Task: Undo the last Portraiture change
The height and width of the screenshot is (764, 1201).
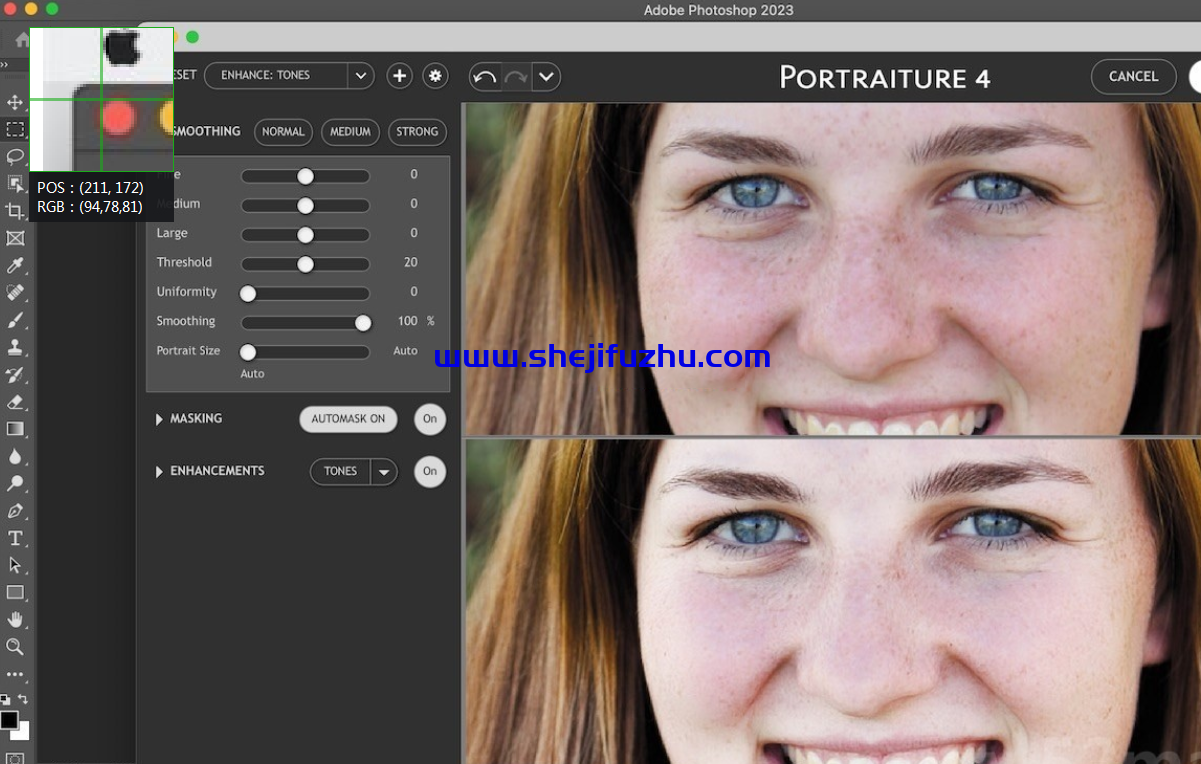Action: pyautogui.click(x=484, y=77)
